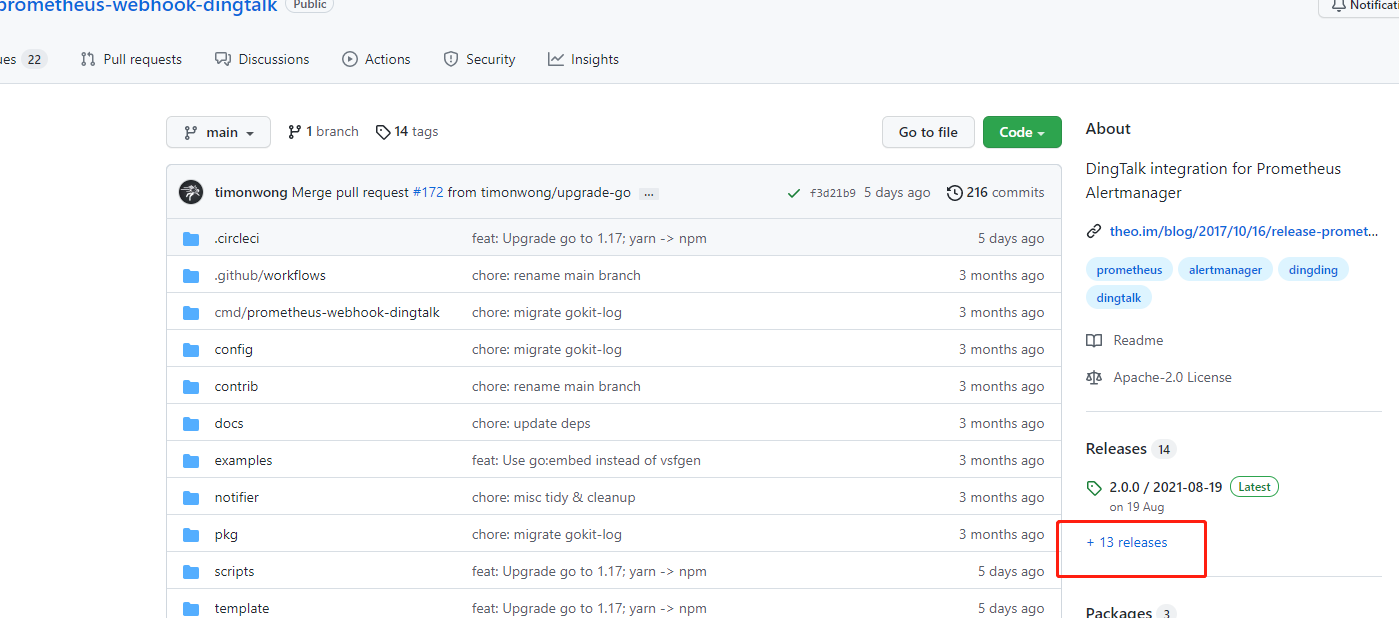This screenshot has width=1399, height=618.
Task: Show the + 13 releases link
Action: click(1127, 542)
